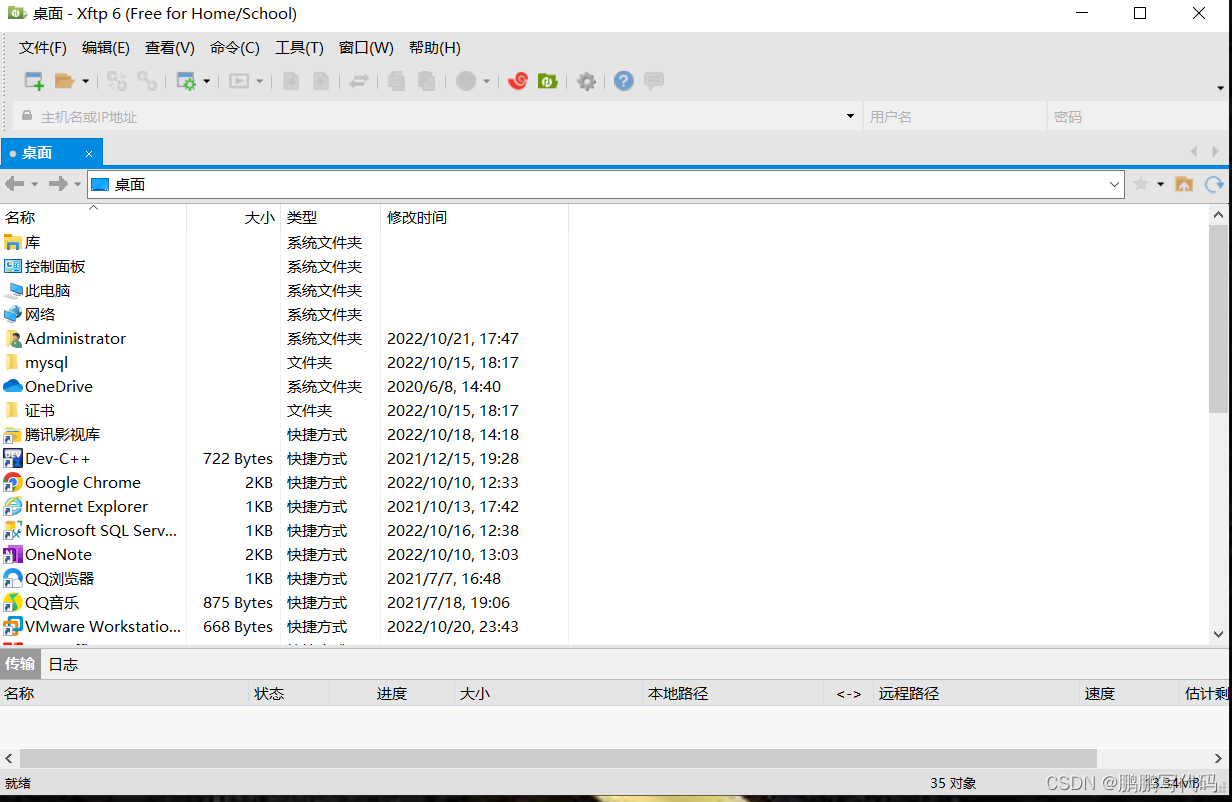Select the 控制面板 row
1232x802 pixels.
[284, 266]
